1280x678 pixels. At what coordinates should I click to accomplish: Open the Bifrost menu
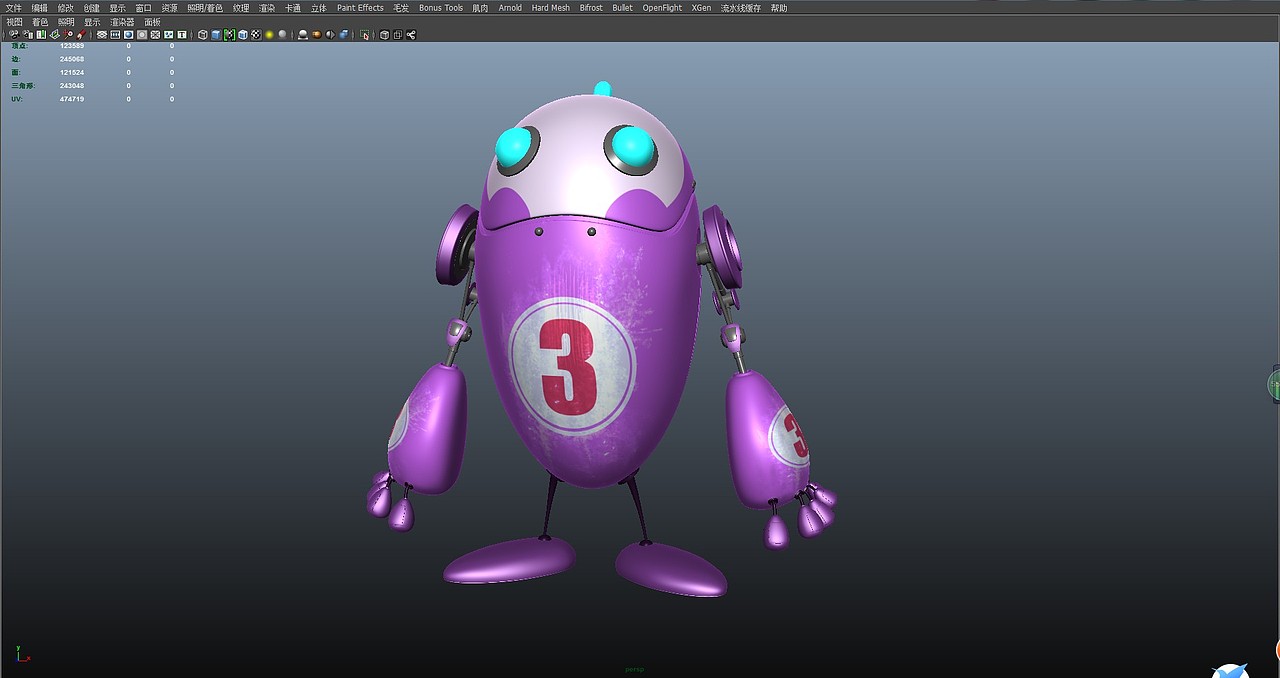click(591, 7)
